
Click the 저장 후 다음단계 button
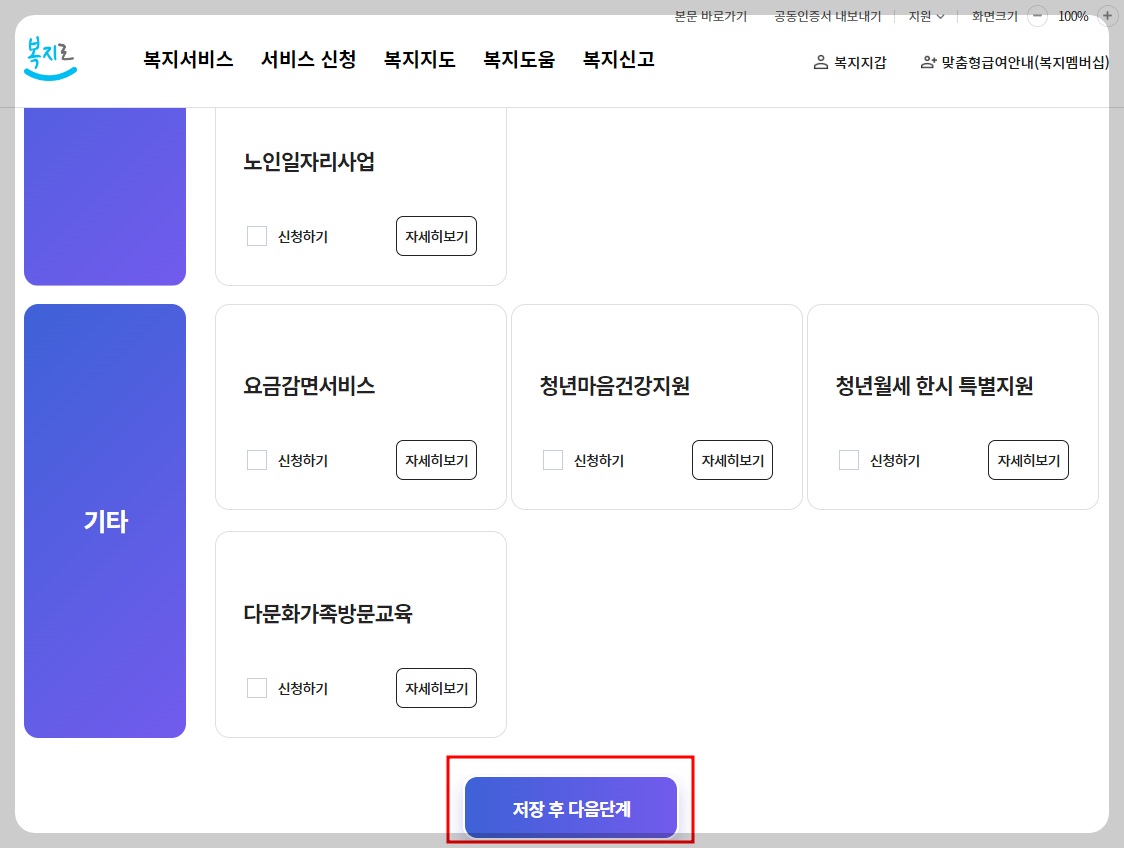570,806
